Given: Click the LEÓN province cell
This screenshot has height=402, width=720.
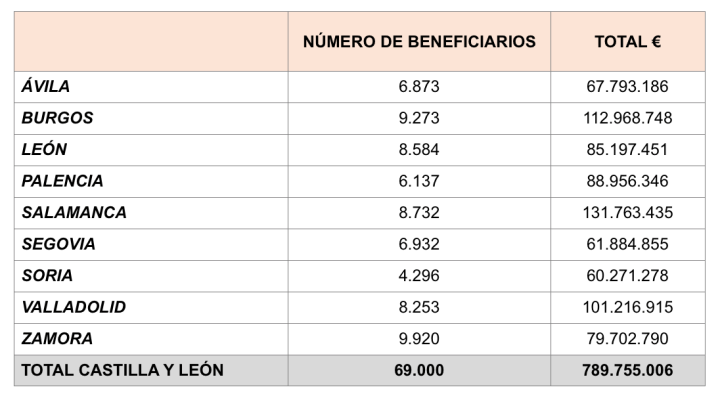Looking at the screenshot, I should 45,150.
